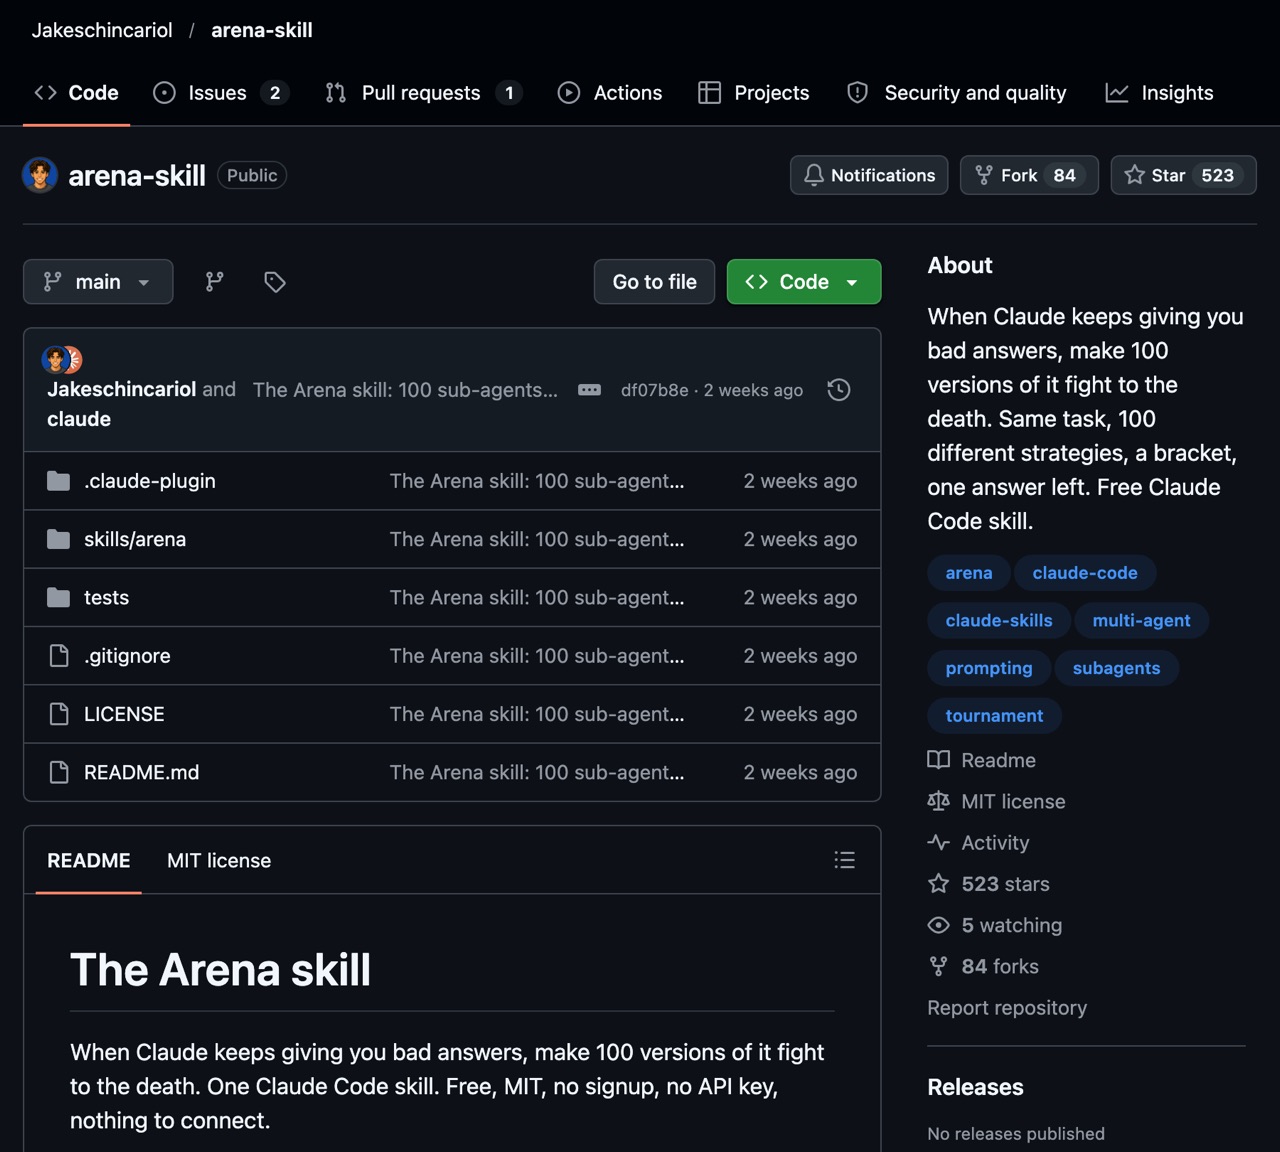Viewport: 1280px width, 1152px height.
Task: Click the tournament topic tag
Action: (x=994, y=716)
